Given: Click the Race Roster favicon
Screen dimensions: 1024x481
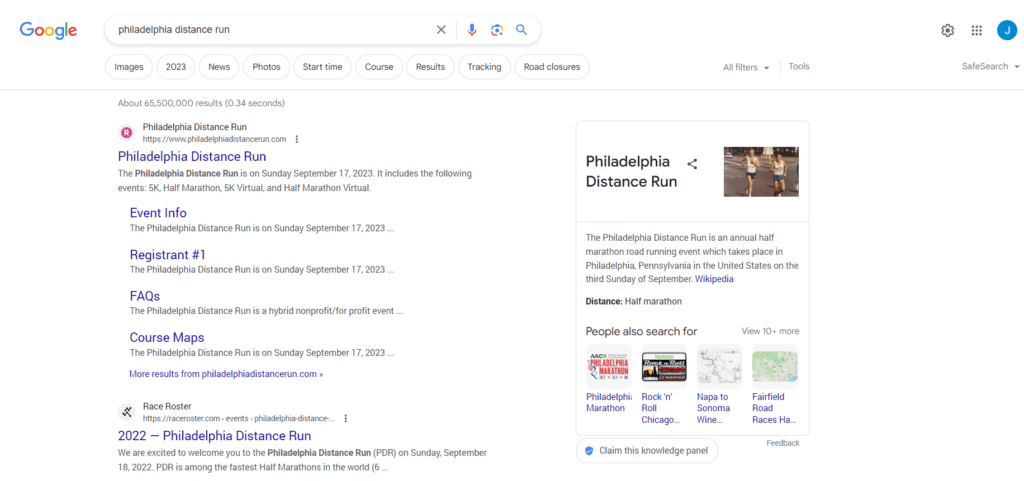Looking at the screenshot, I should 127,412.
